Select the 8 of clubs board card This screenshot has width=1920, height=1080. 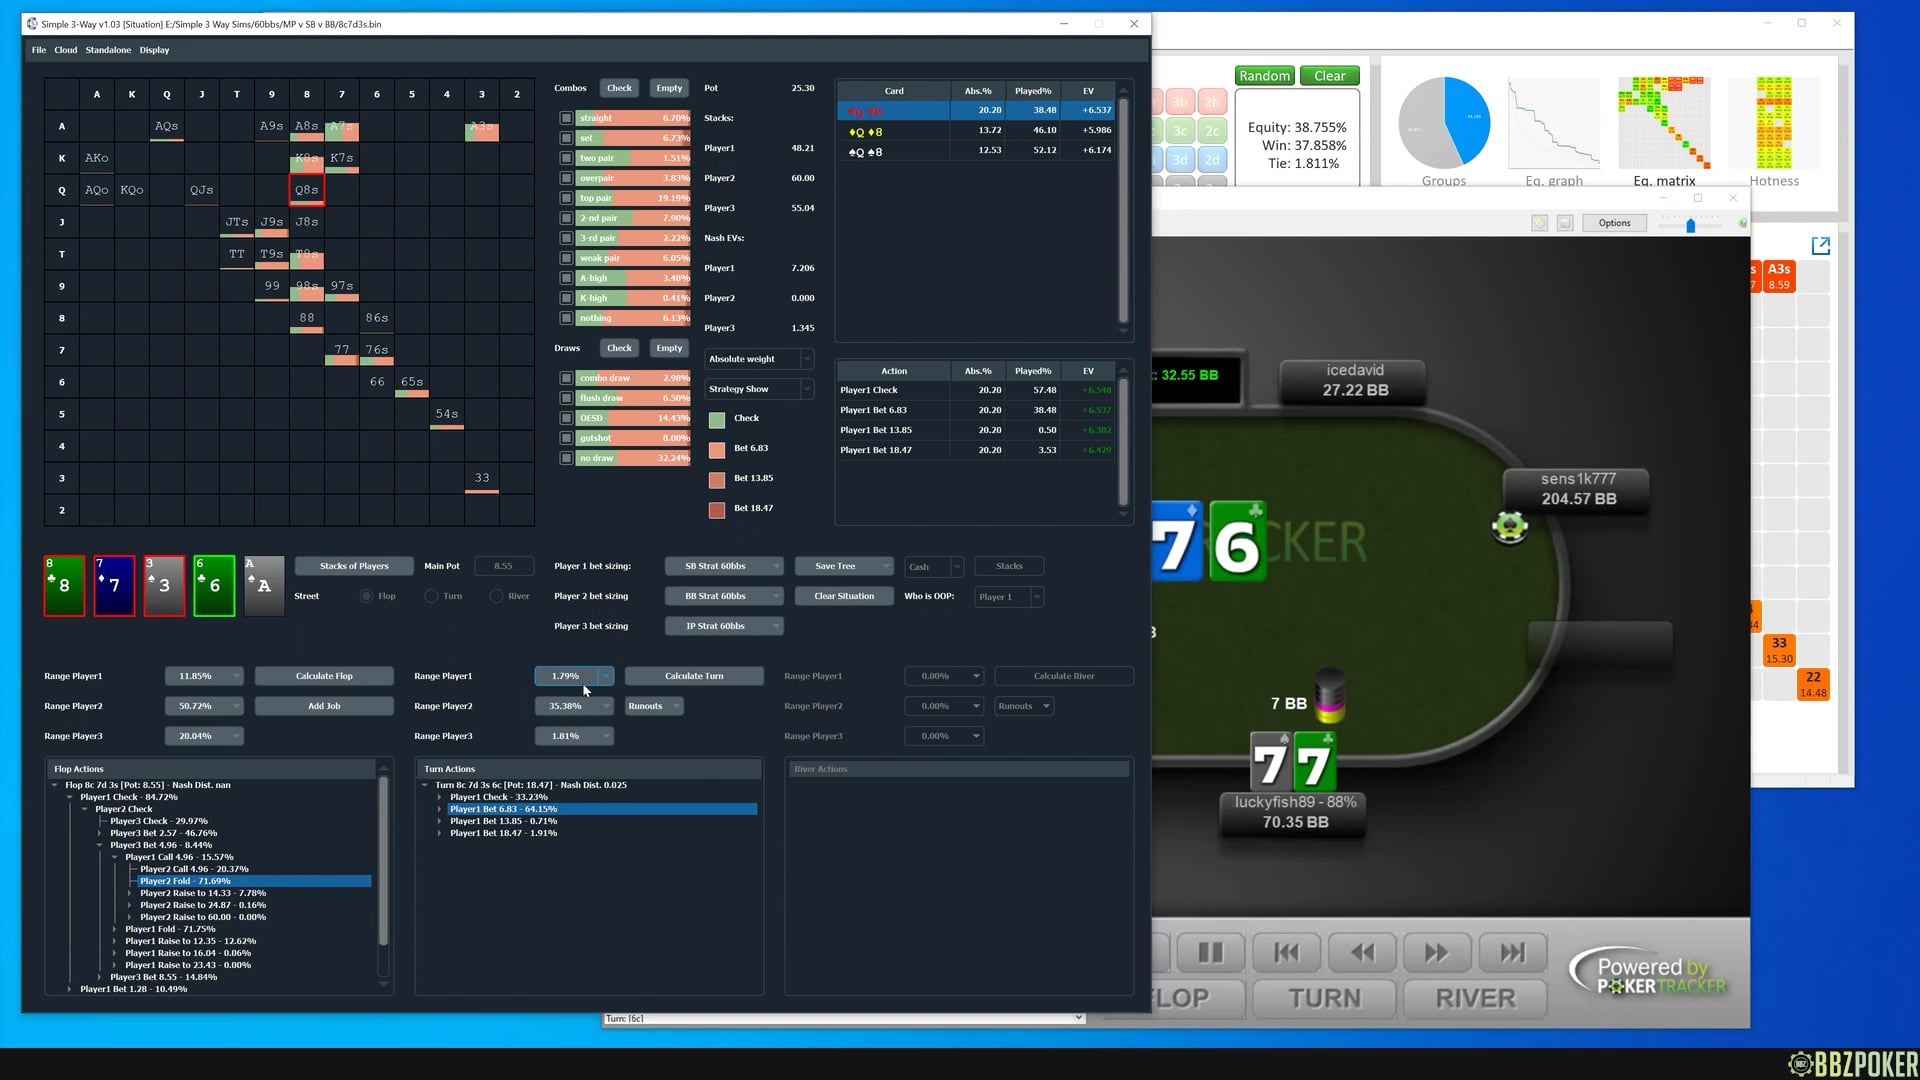point(64,586)
